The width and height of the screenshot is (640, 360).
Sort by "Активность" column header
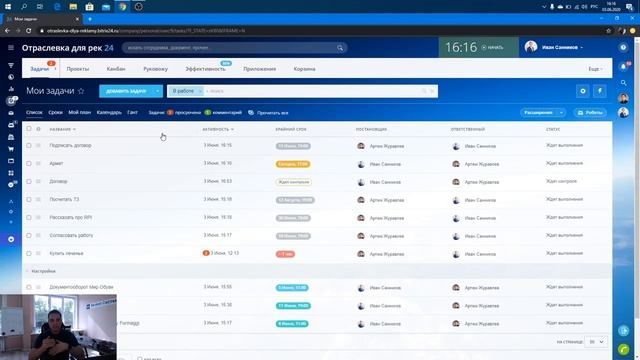pyautogui.click(x=218, y=129)
